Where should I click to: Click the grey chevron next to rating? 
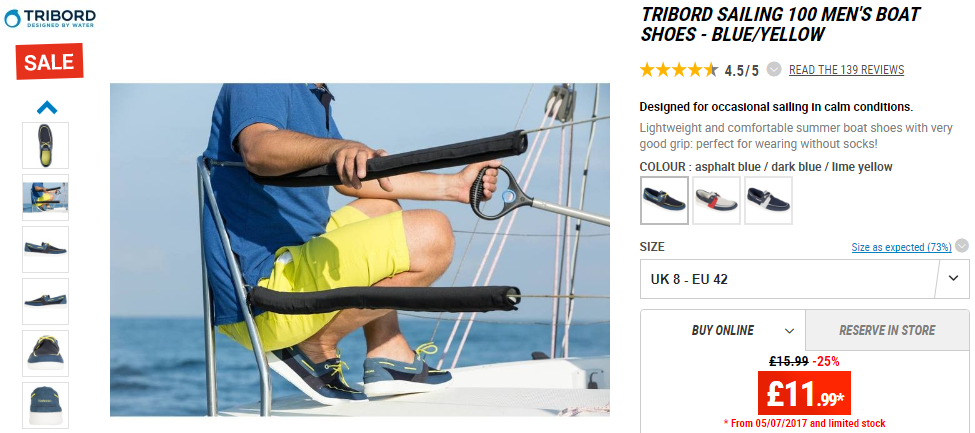coord(774,69)
